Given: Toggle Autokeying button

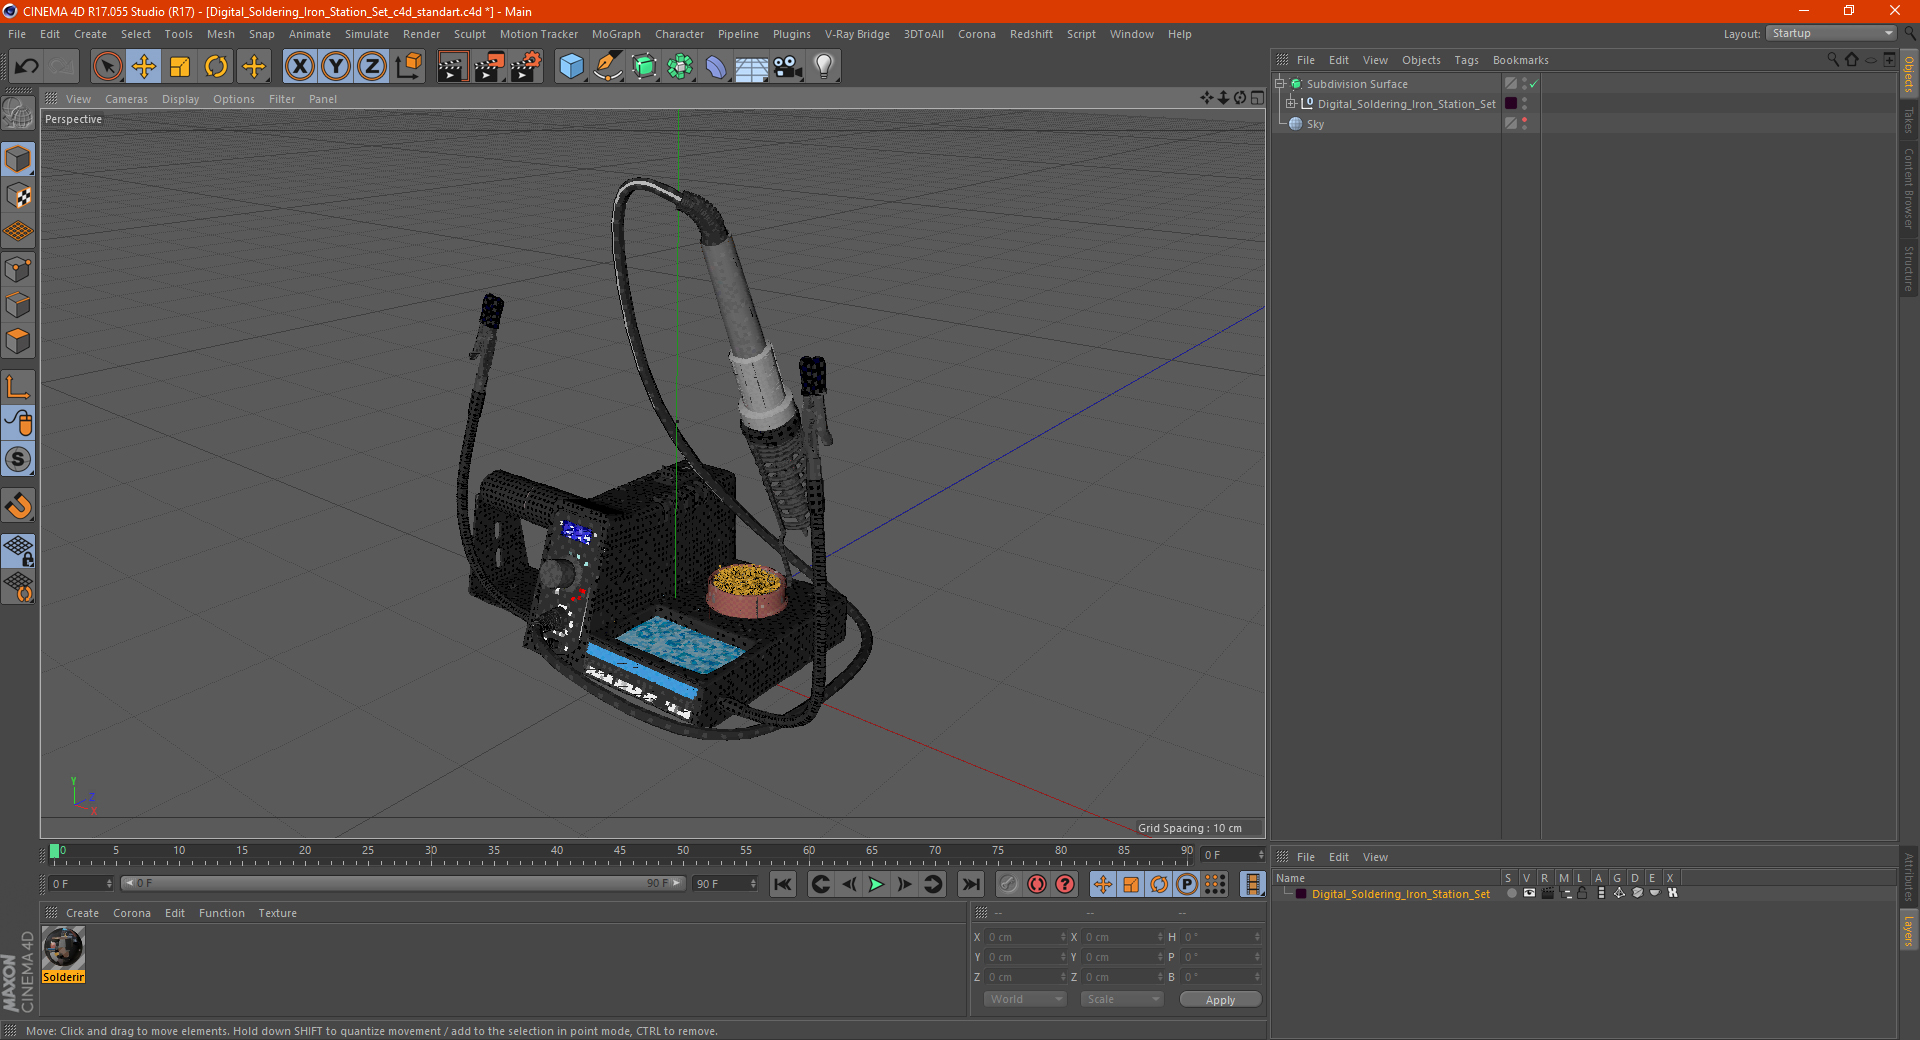Looking at the screenshot, I should pyautogui.click(x=1037, y=884).
